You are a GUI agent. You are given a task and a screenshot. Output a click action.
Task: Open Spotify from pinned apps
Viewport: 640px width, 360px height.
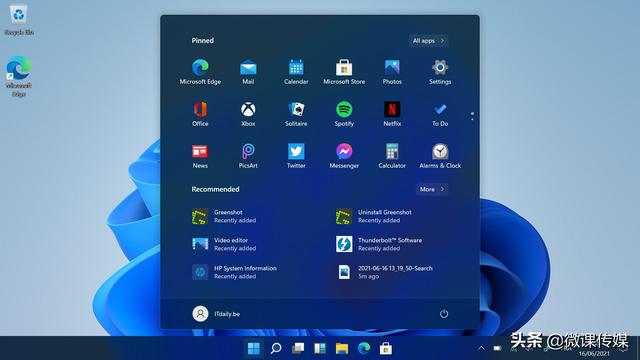pos(344,114)
